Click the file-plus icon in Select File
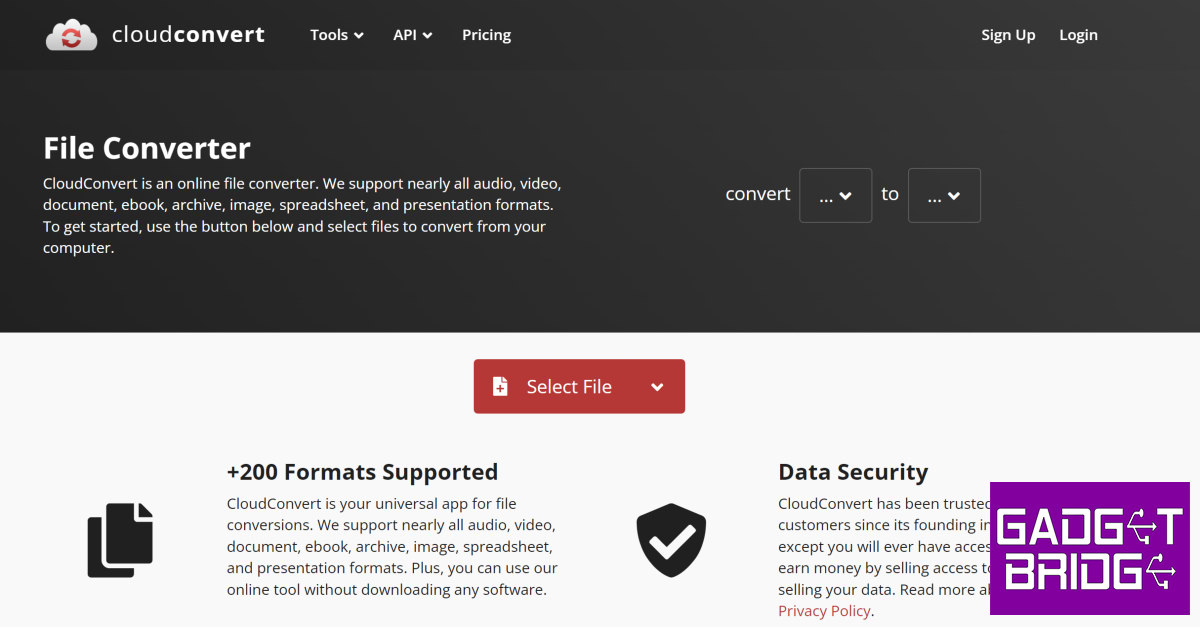The image size is (1200, 628). pyautogui.click(x=500, y=387)
